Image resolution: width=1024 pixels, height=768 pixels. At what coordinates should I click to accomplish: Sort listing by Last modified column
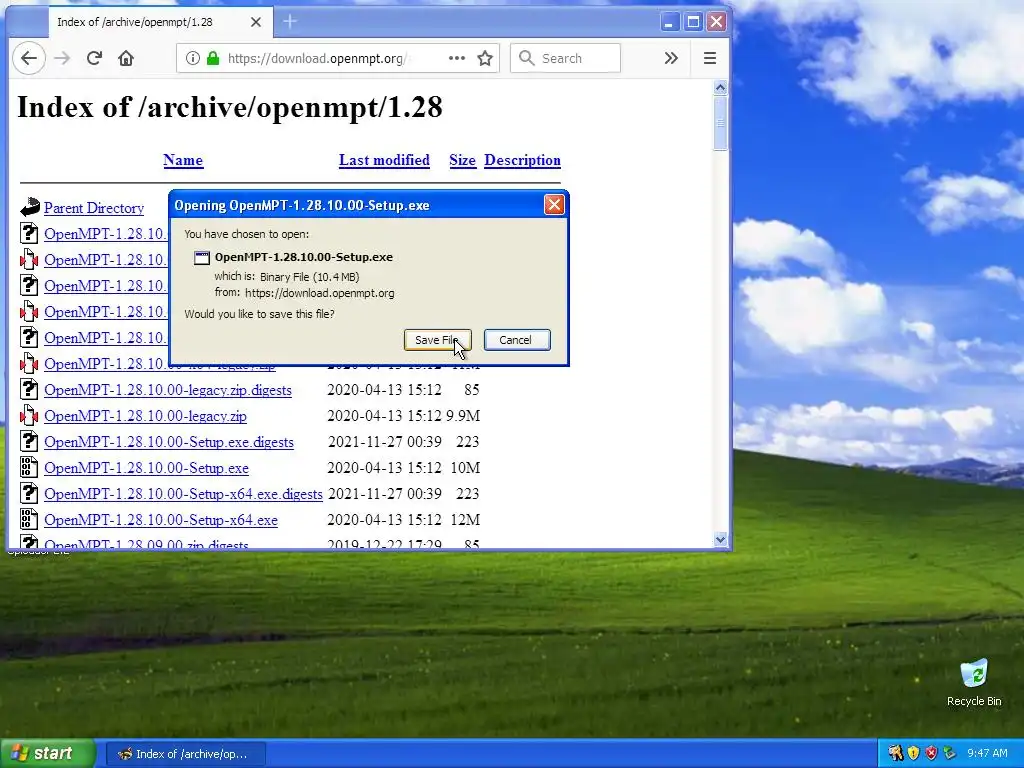(x=384, y=160)
